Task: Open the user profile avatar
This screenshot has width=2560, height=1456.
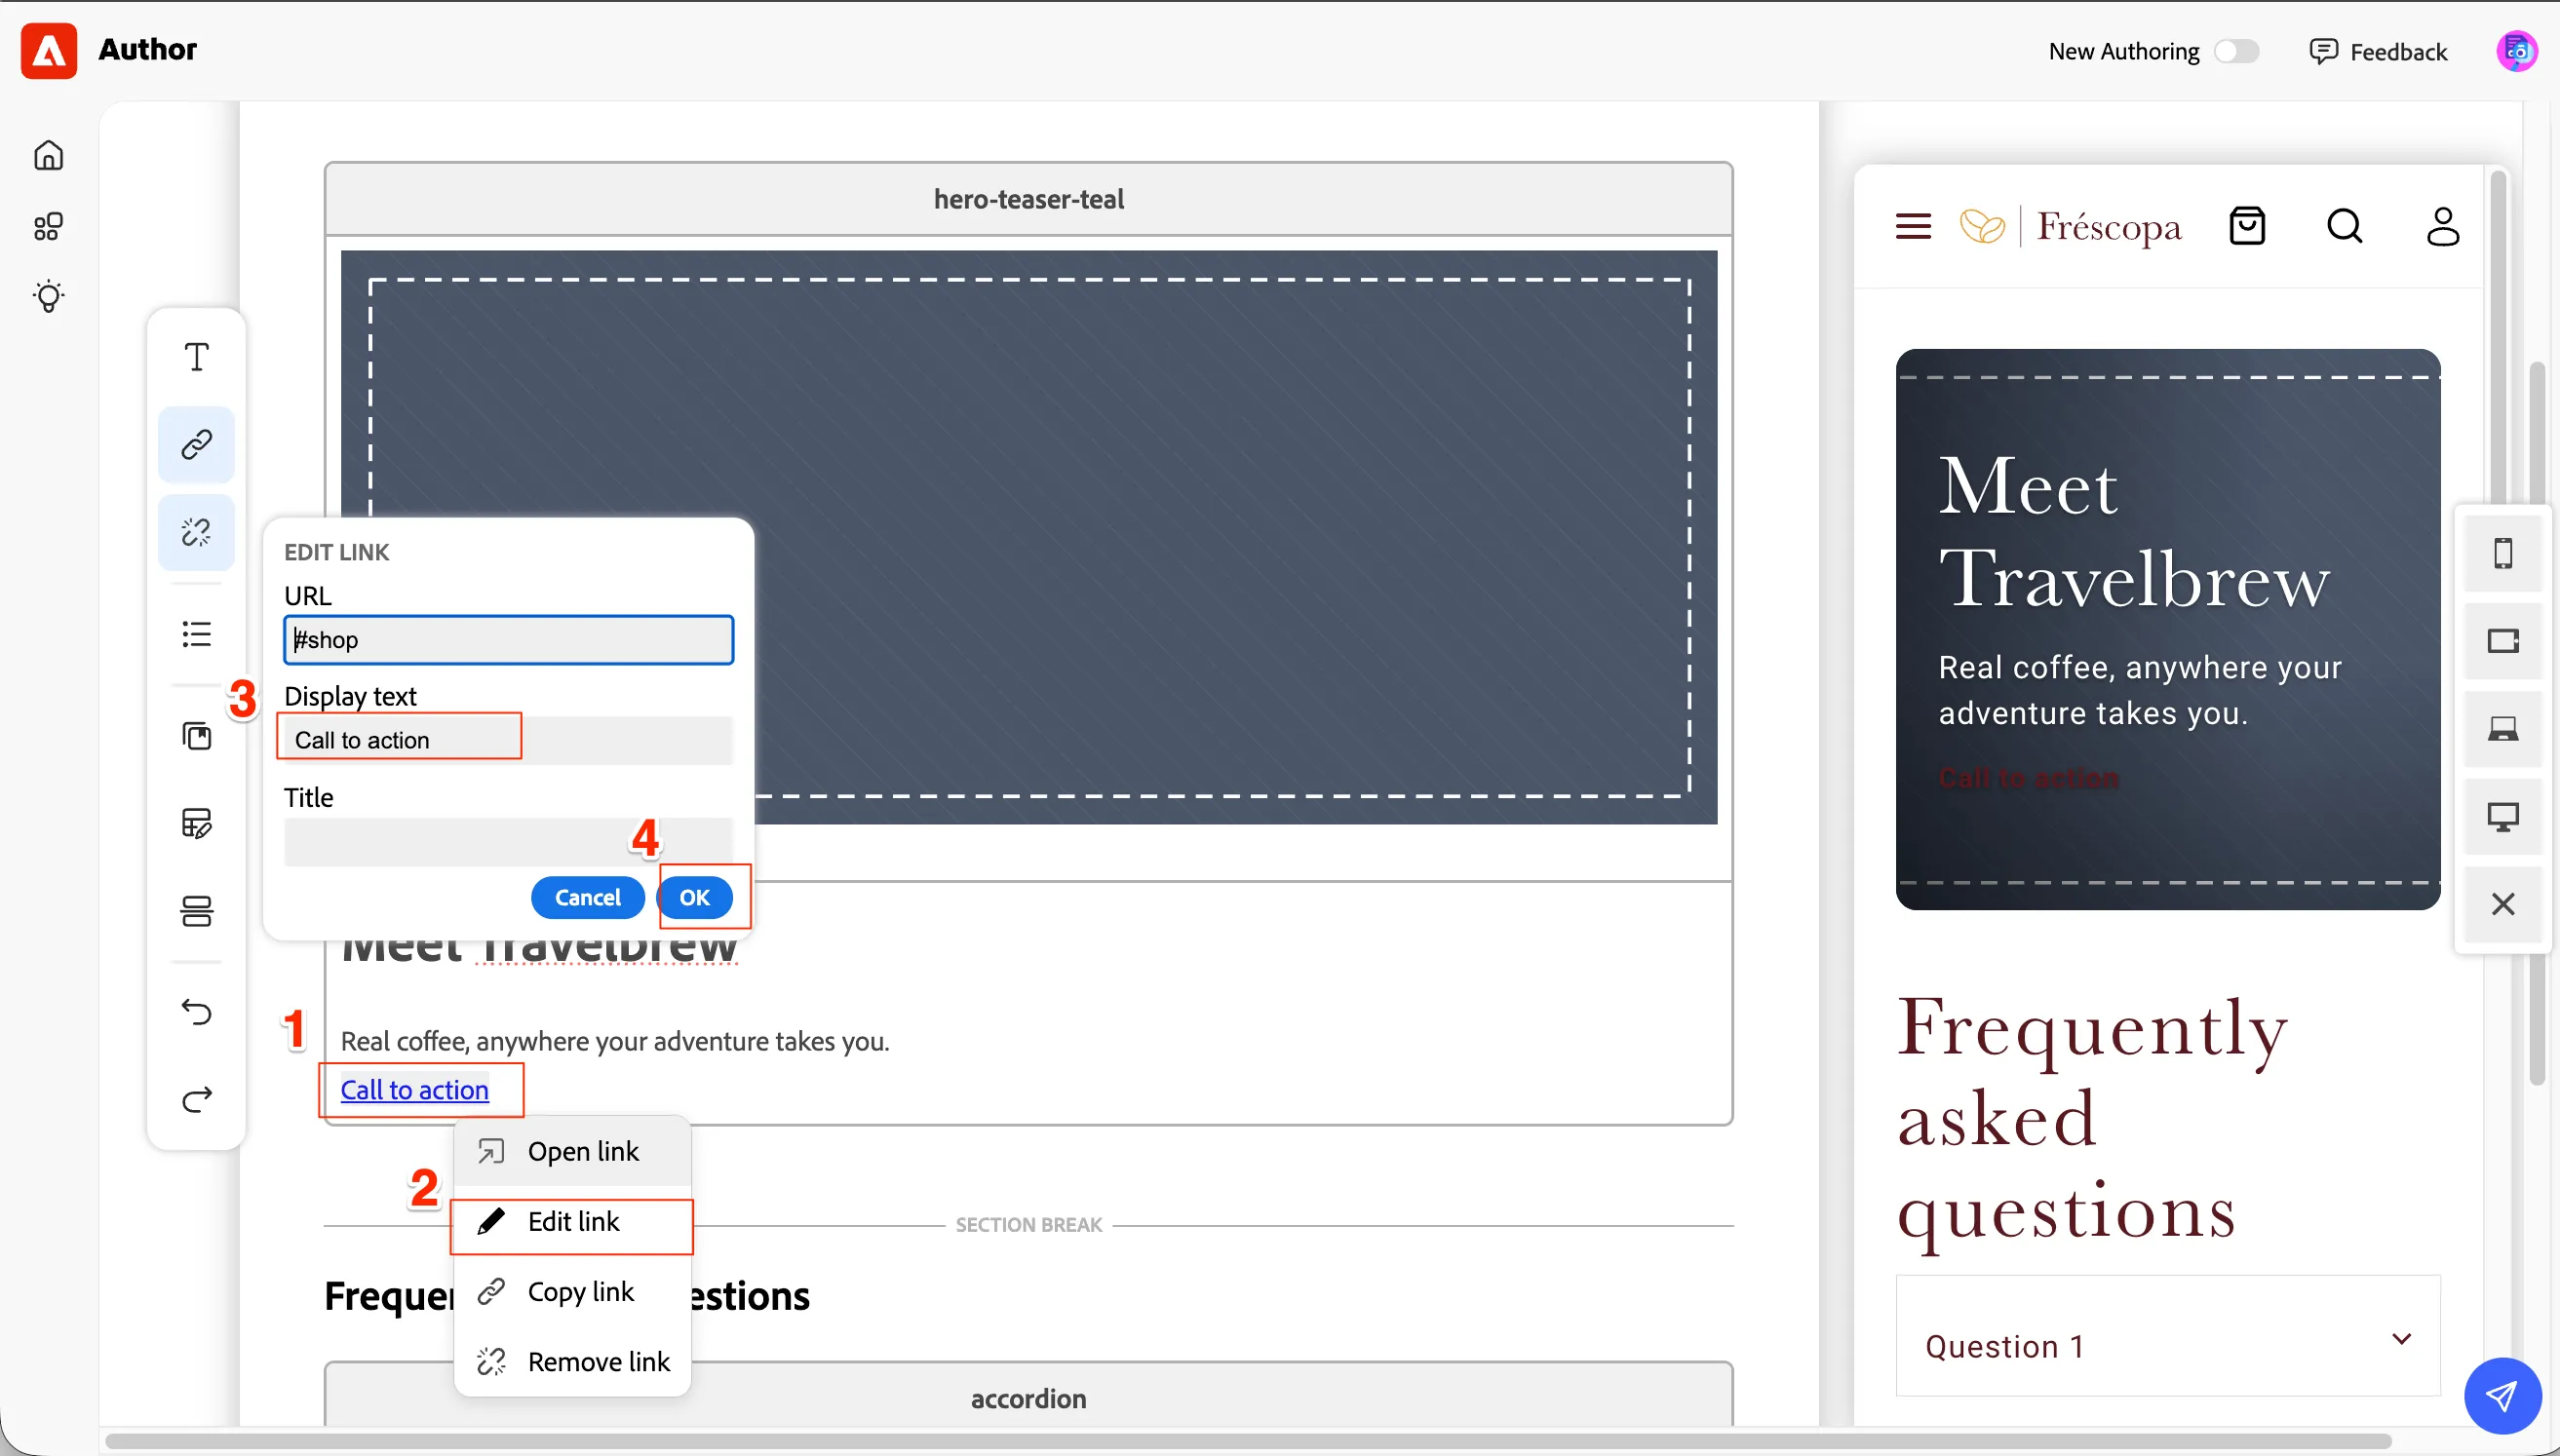Action: click(2517, 51)
